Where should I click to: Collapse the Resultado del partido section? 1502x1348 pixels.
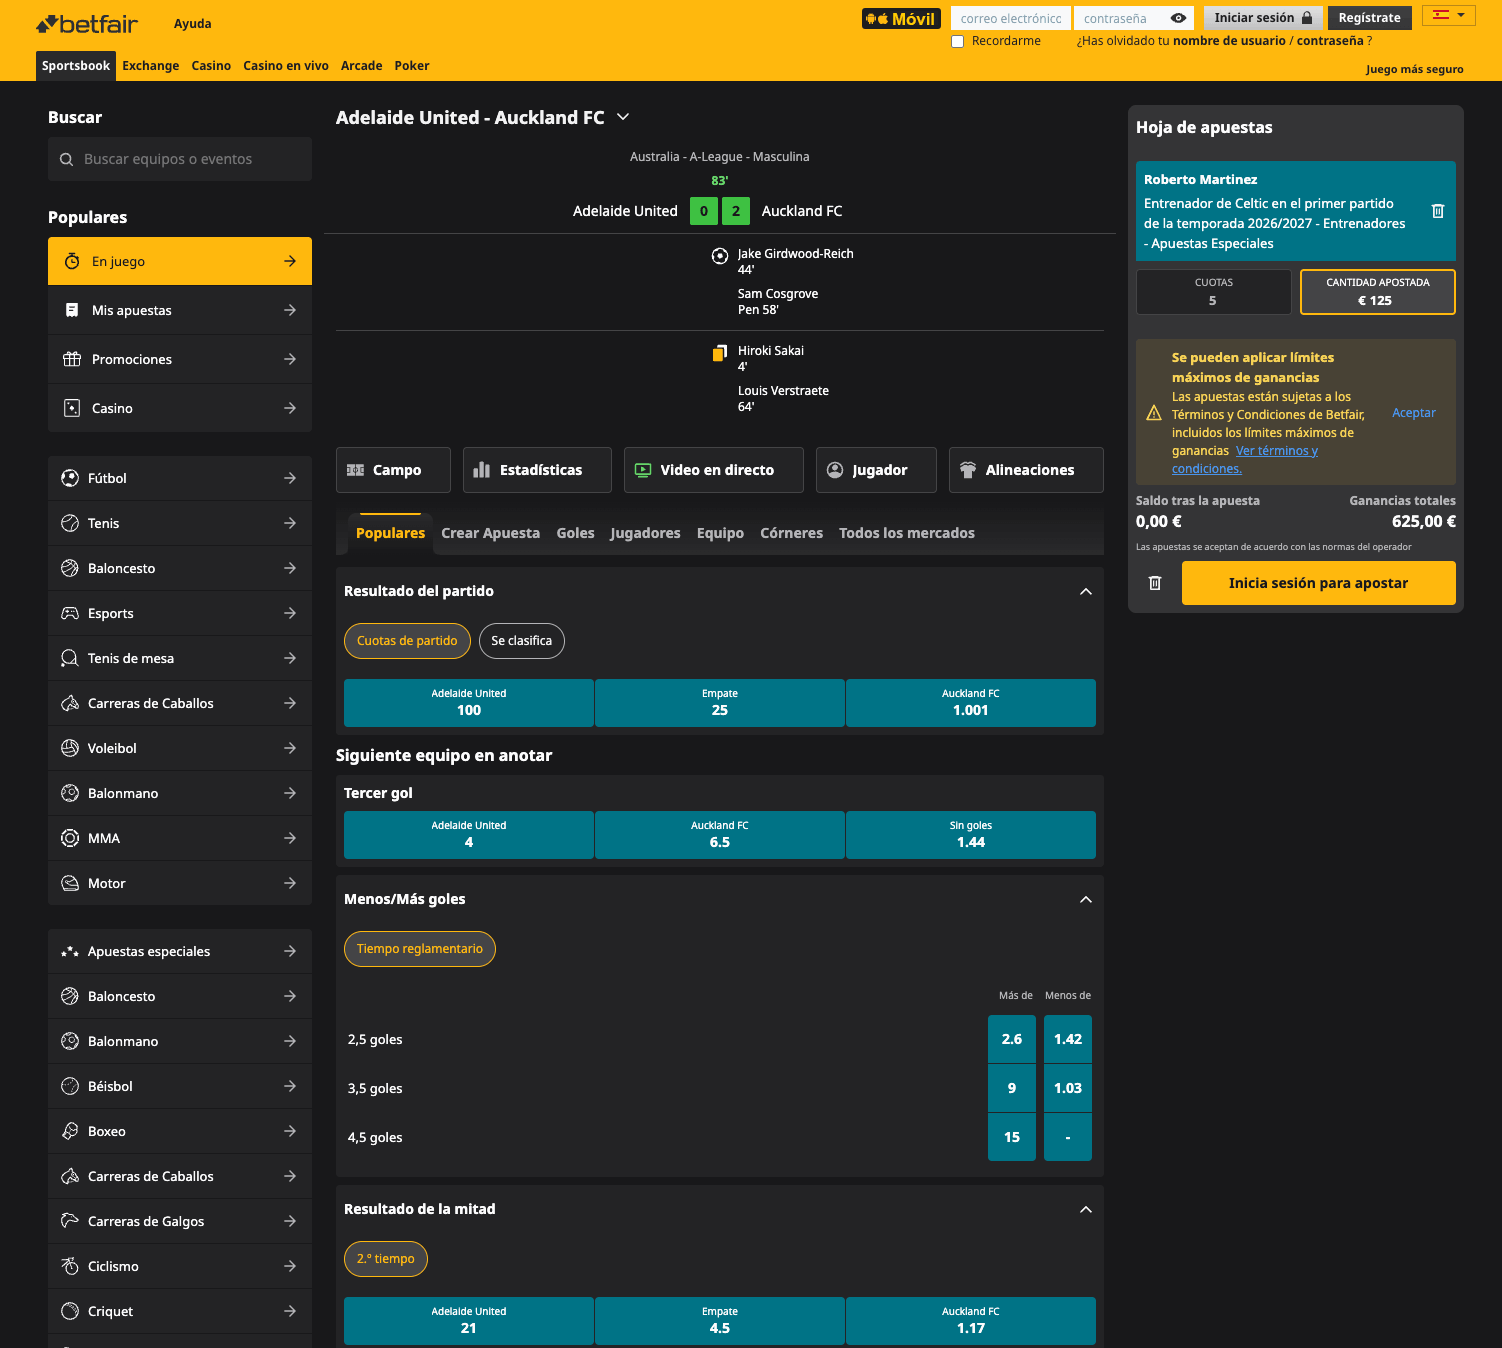[x=1086, y=592]
